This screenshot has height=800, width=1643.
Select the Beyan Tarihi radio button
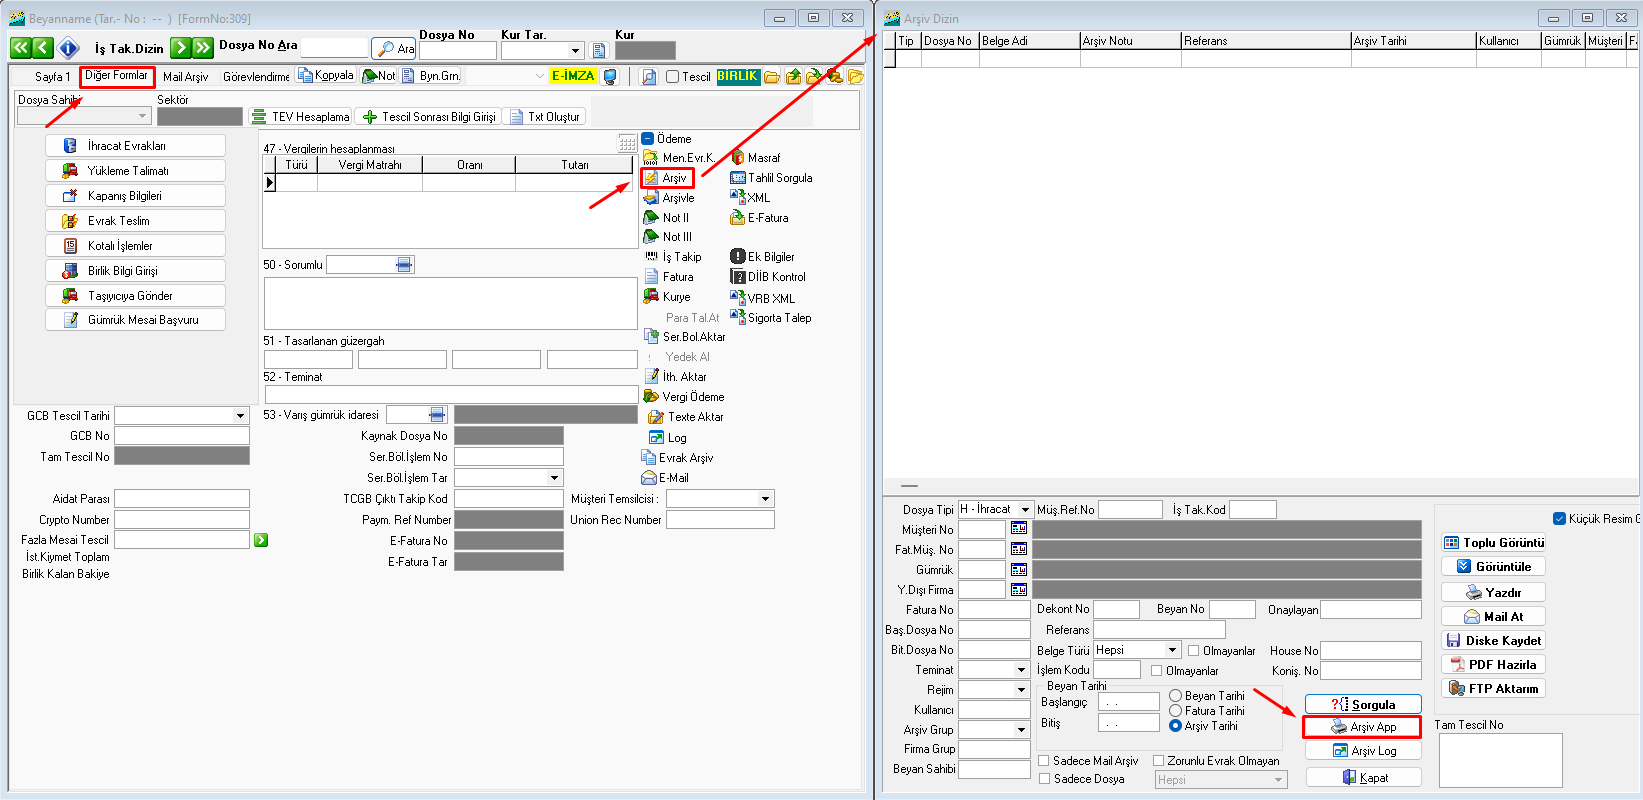(1176, 696)
